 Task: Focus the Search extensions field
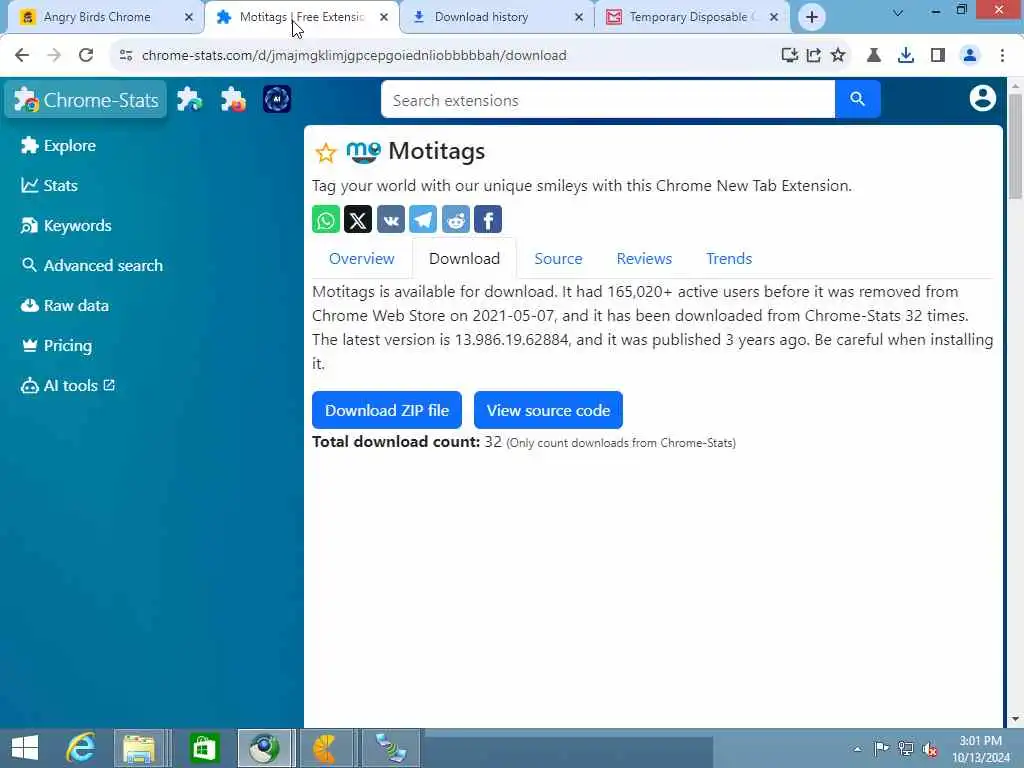pyautogui.click(x=608, y=99)
